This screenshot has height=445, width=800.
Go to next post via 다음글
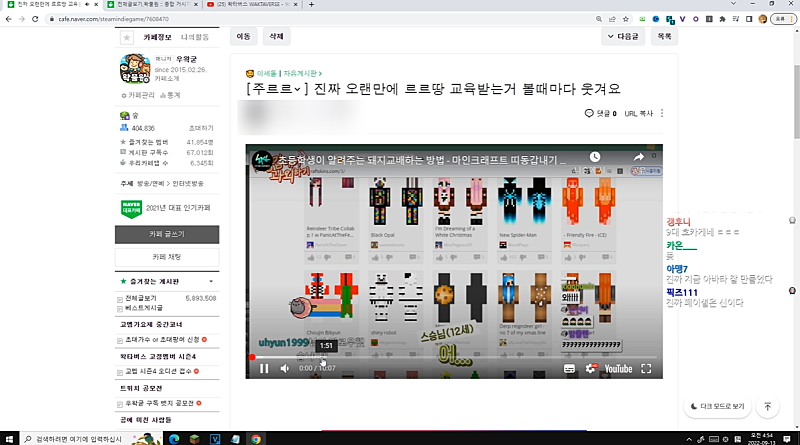(623, 36)
